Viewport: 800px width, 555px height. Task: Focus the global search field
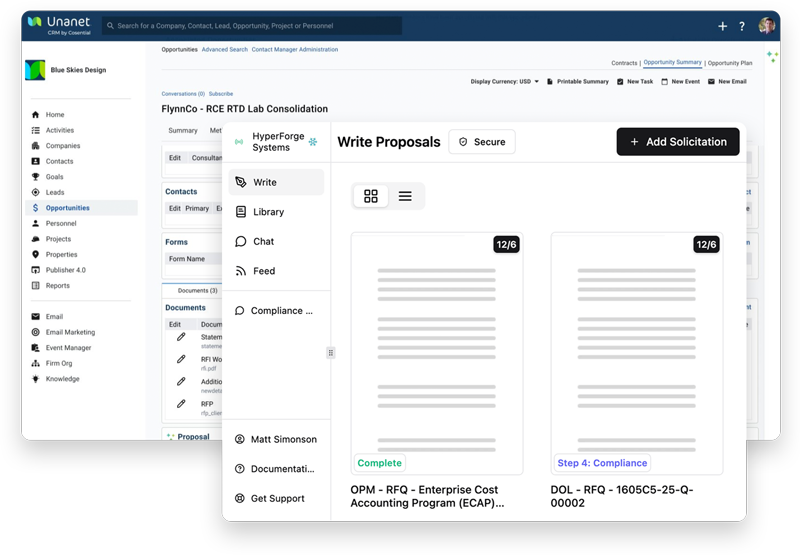click(x=252, y=26)
